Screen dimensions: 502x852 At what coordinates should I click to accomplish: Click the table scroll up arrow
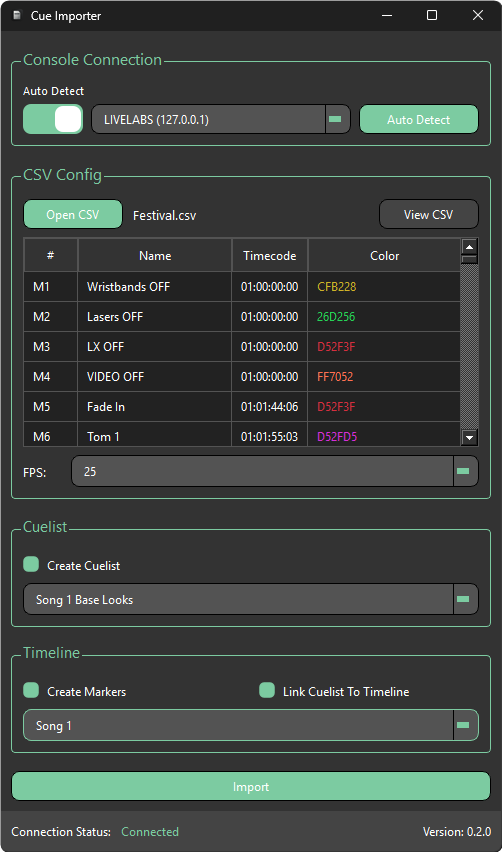click(469, 246)
